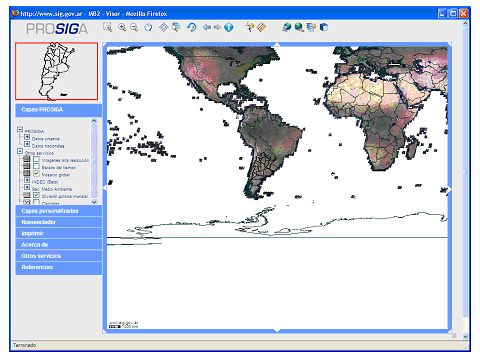Click the page vertical scrollbar track

(465, 180)
